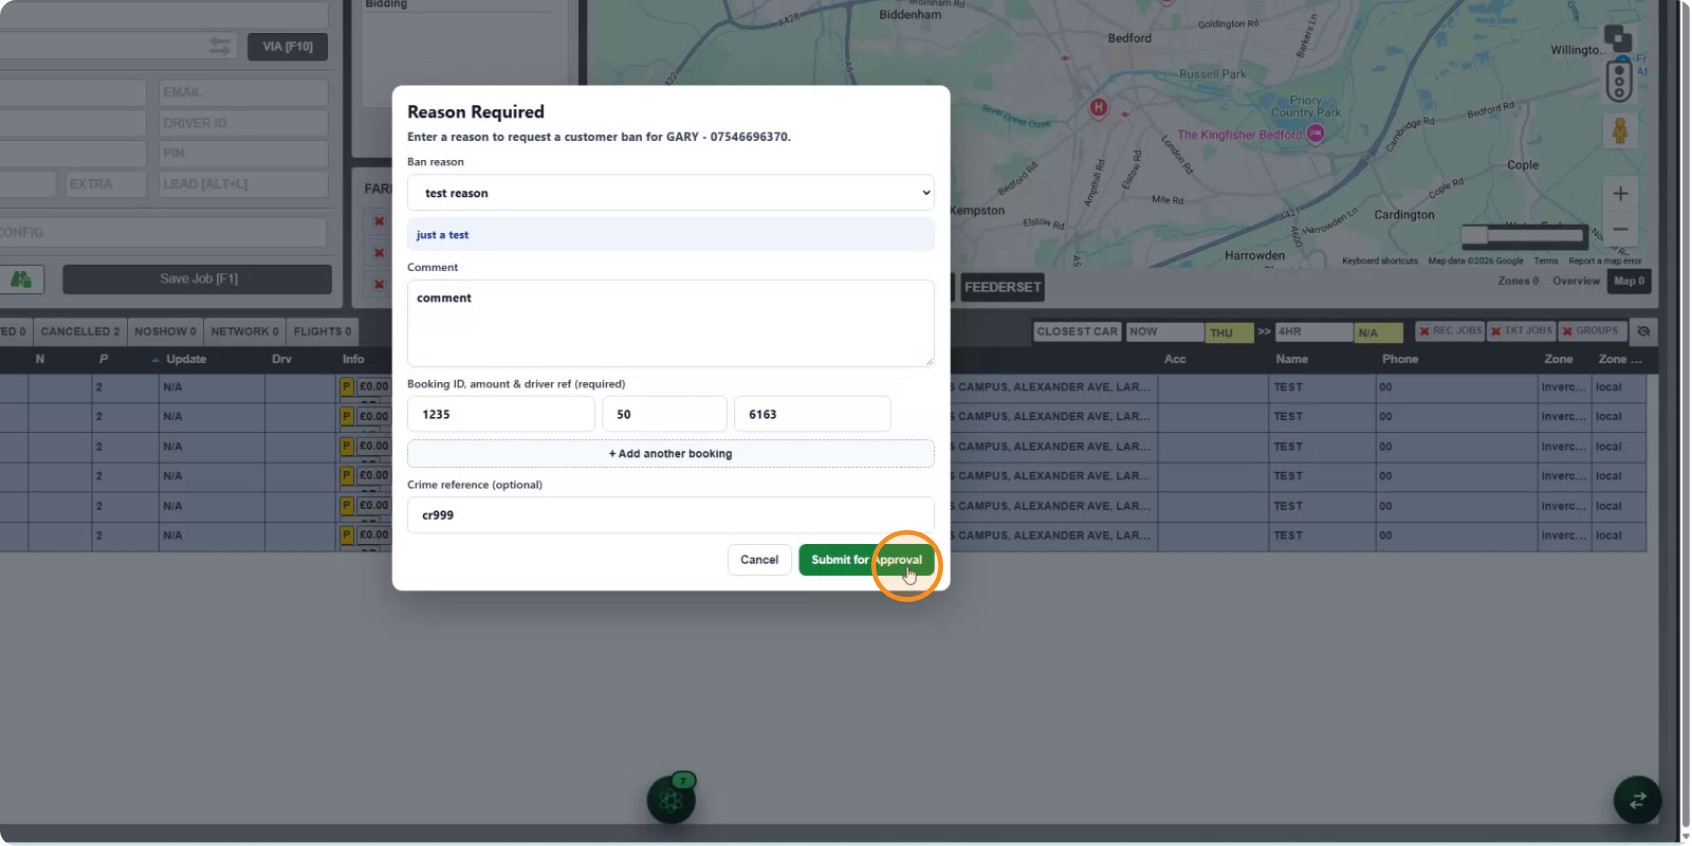Click the FEEDERSET button
Image resolution: width=1692 pixels, height=846 pixels.
coord(1003,287)
